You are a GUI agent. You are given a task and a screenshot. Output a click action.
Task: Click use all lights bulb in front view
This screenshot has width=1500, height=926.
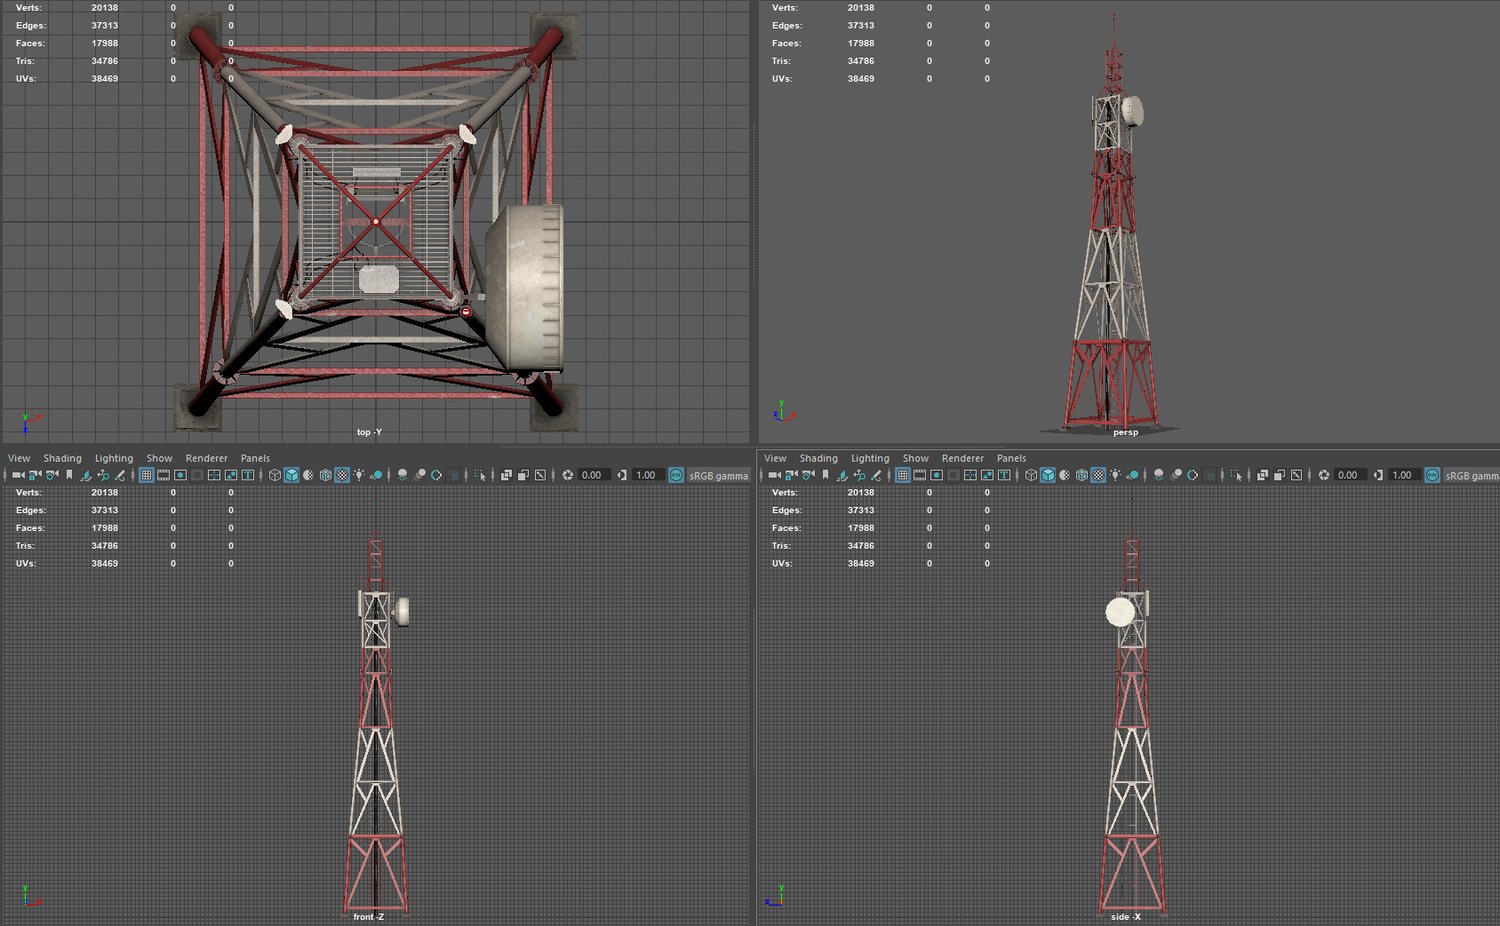click(359, 475)
